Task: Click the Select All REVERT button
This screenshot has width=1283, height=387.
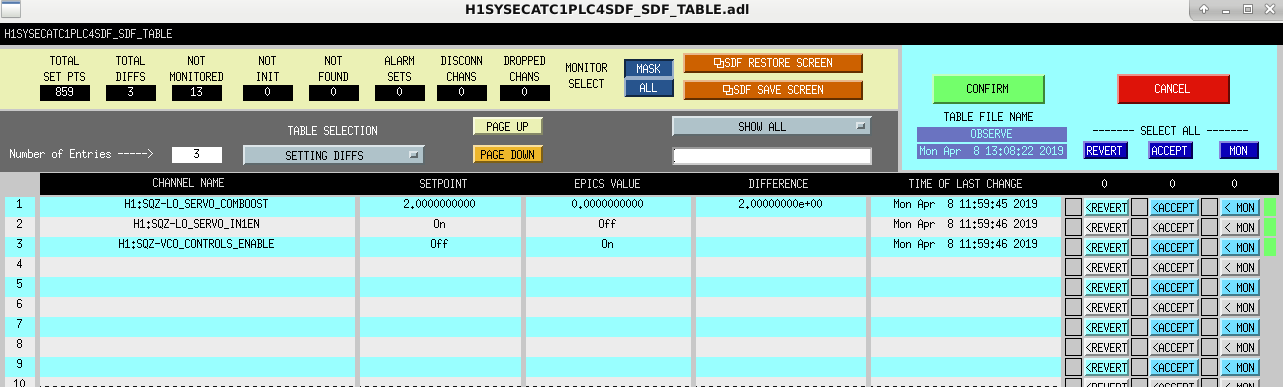Action: click(x=1106, y=151)
